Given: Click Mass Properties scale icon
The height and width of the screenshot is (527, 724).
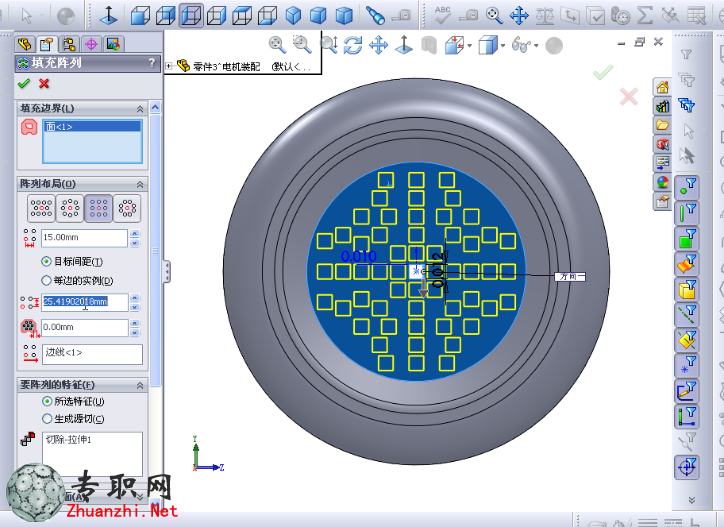Looking at the screenshot, I should tap(545, 15).
